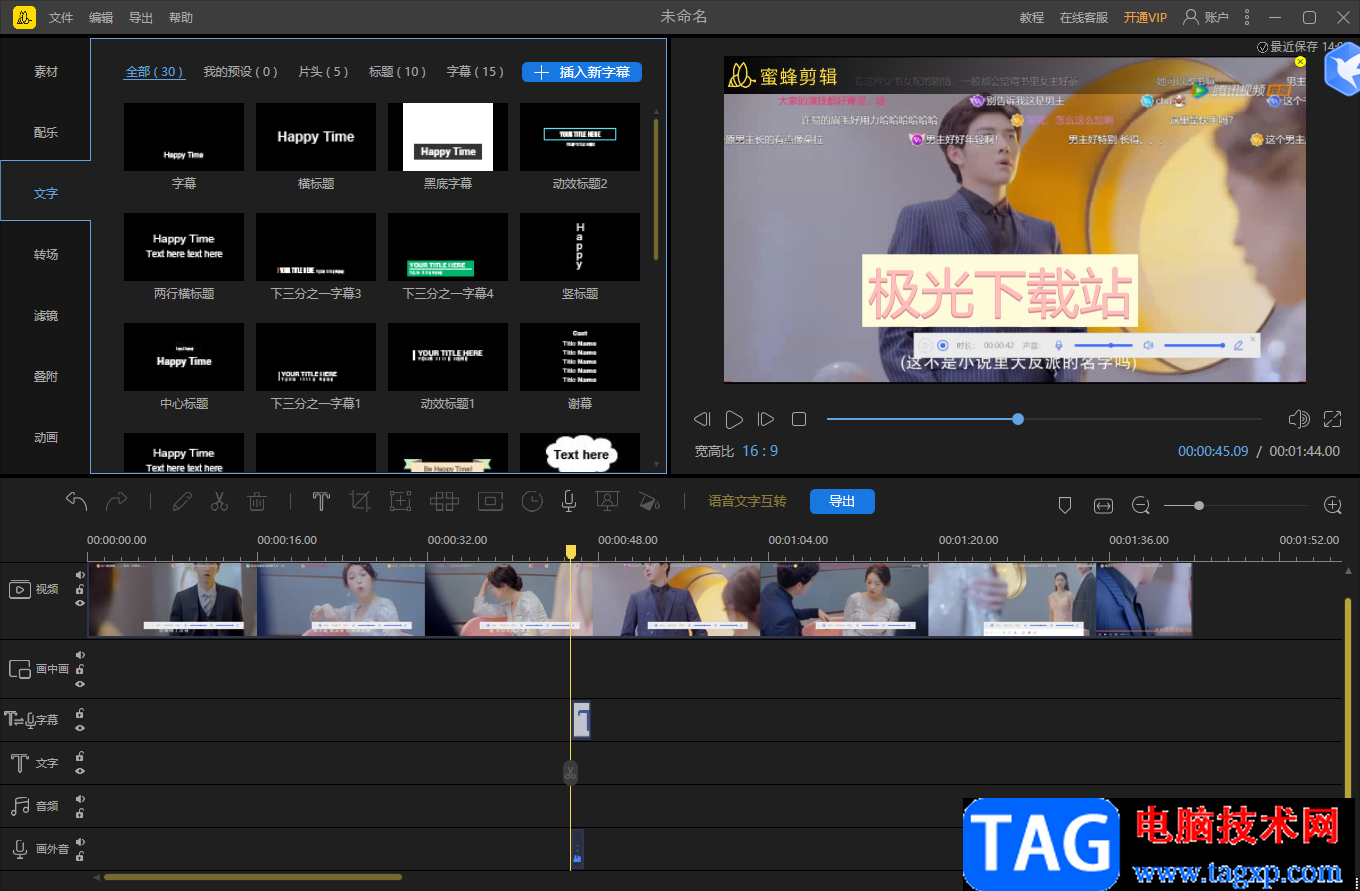This screenshot has height=891, width=1360.
Task: Lock the 文字 track
Action: [x=80, y=757]
